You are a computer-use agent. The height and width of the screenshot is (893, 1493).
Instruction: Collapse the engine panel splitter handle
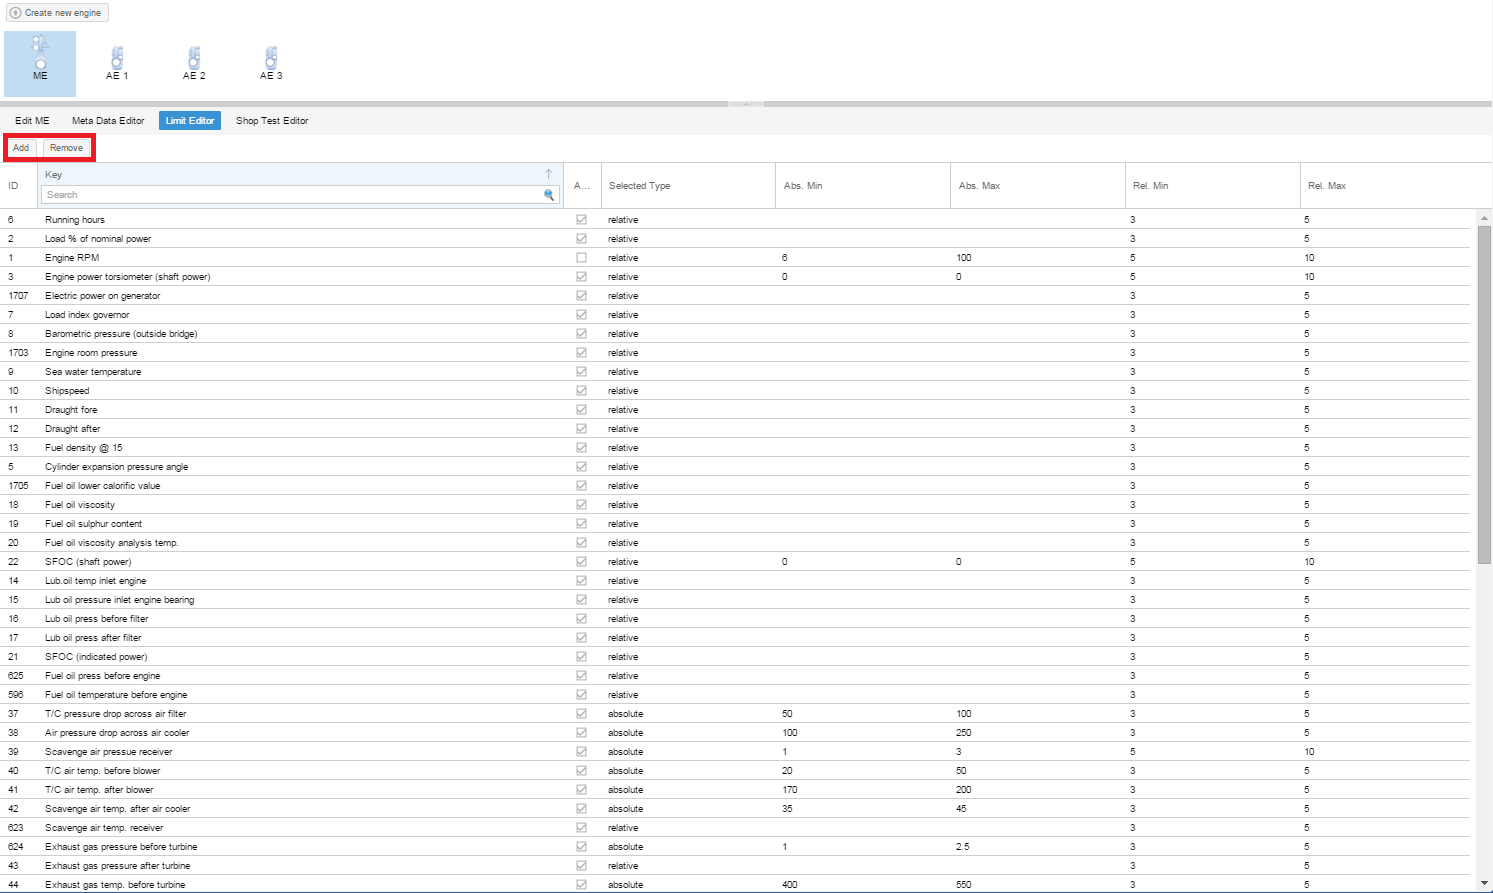click(x=746, y=104)
